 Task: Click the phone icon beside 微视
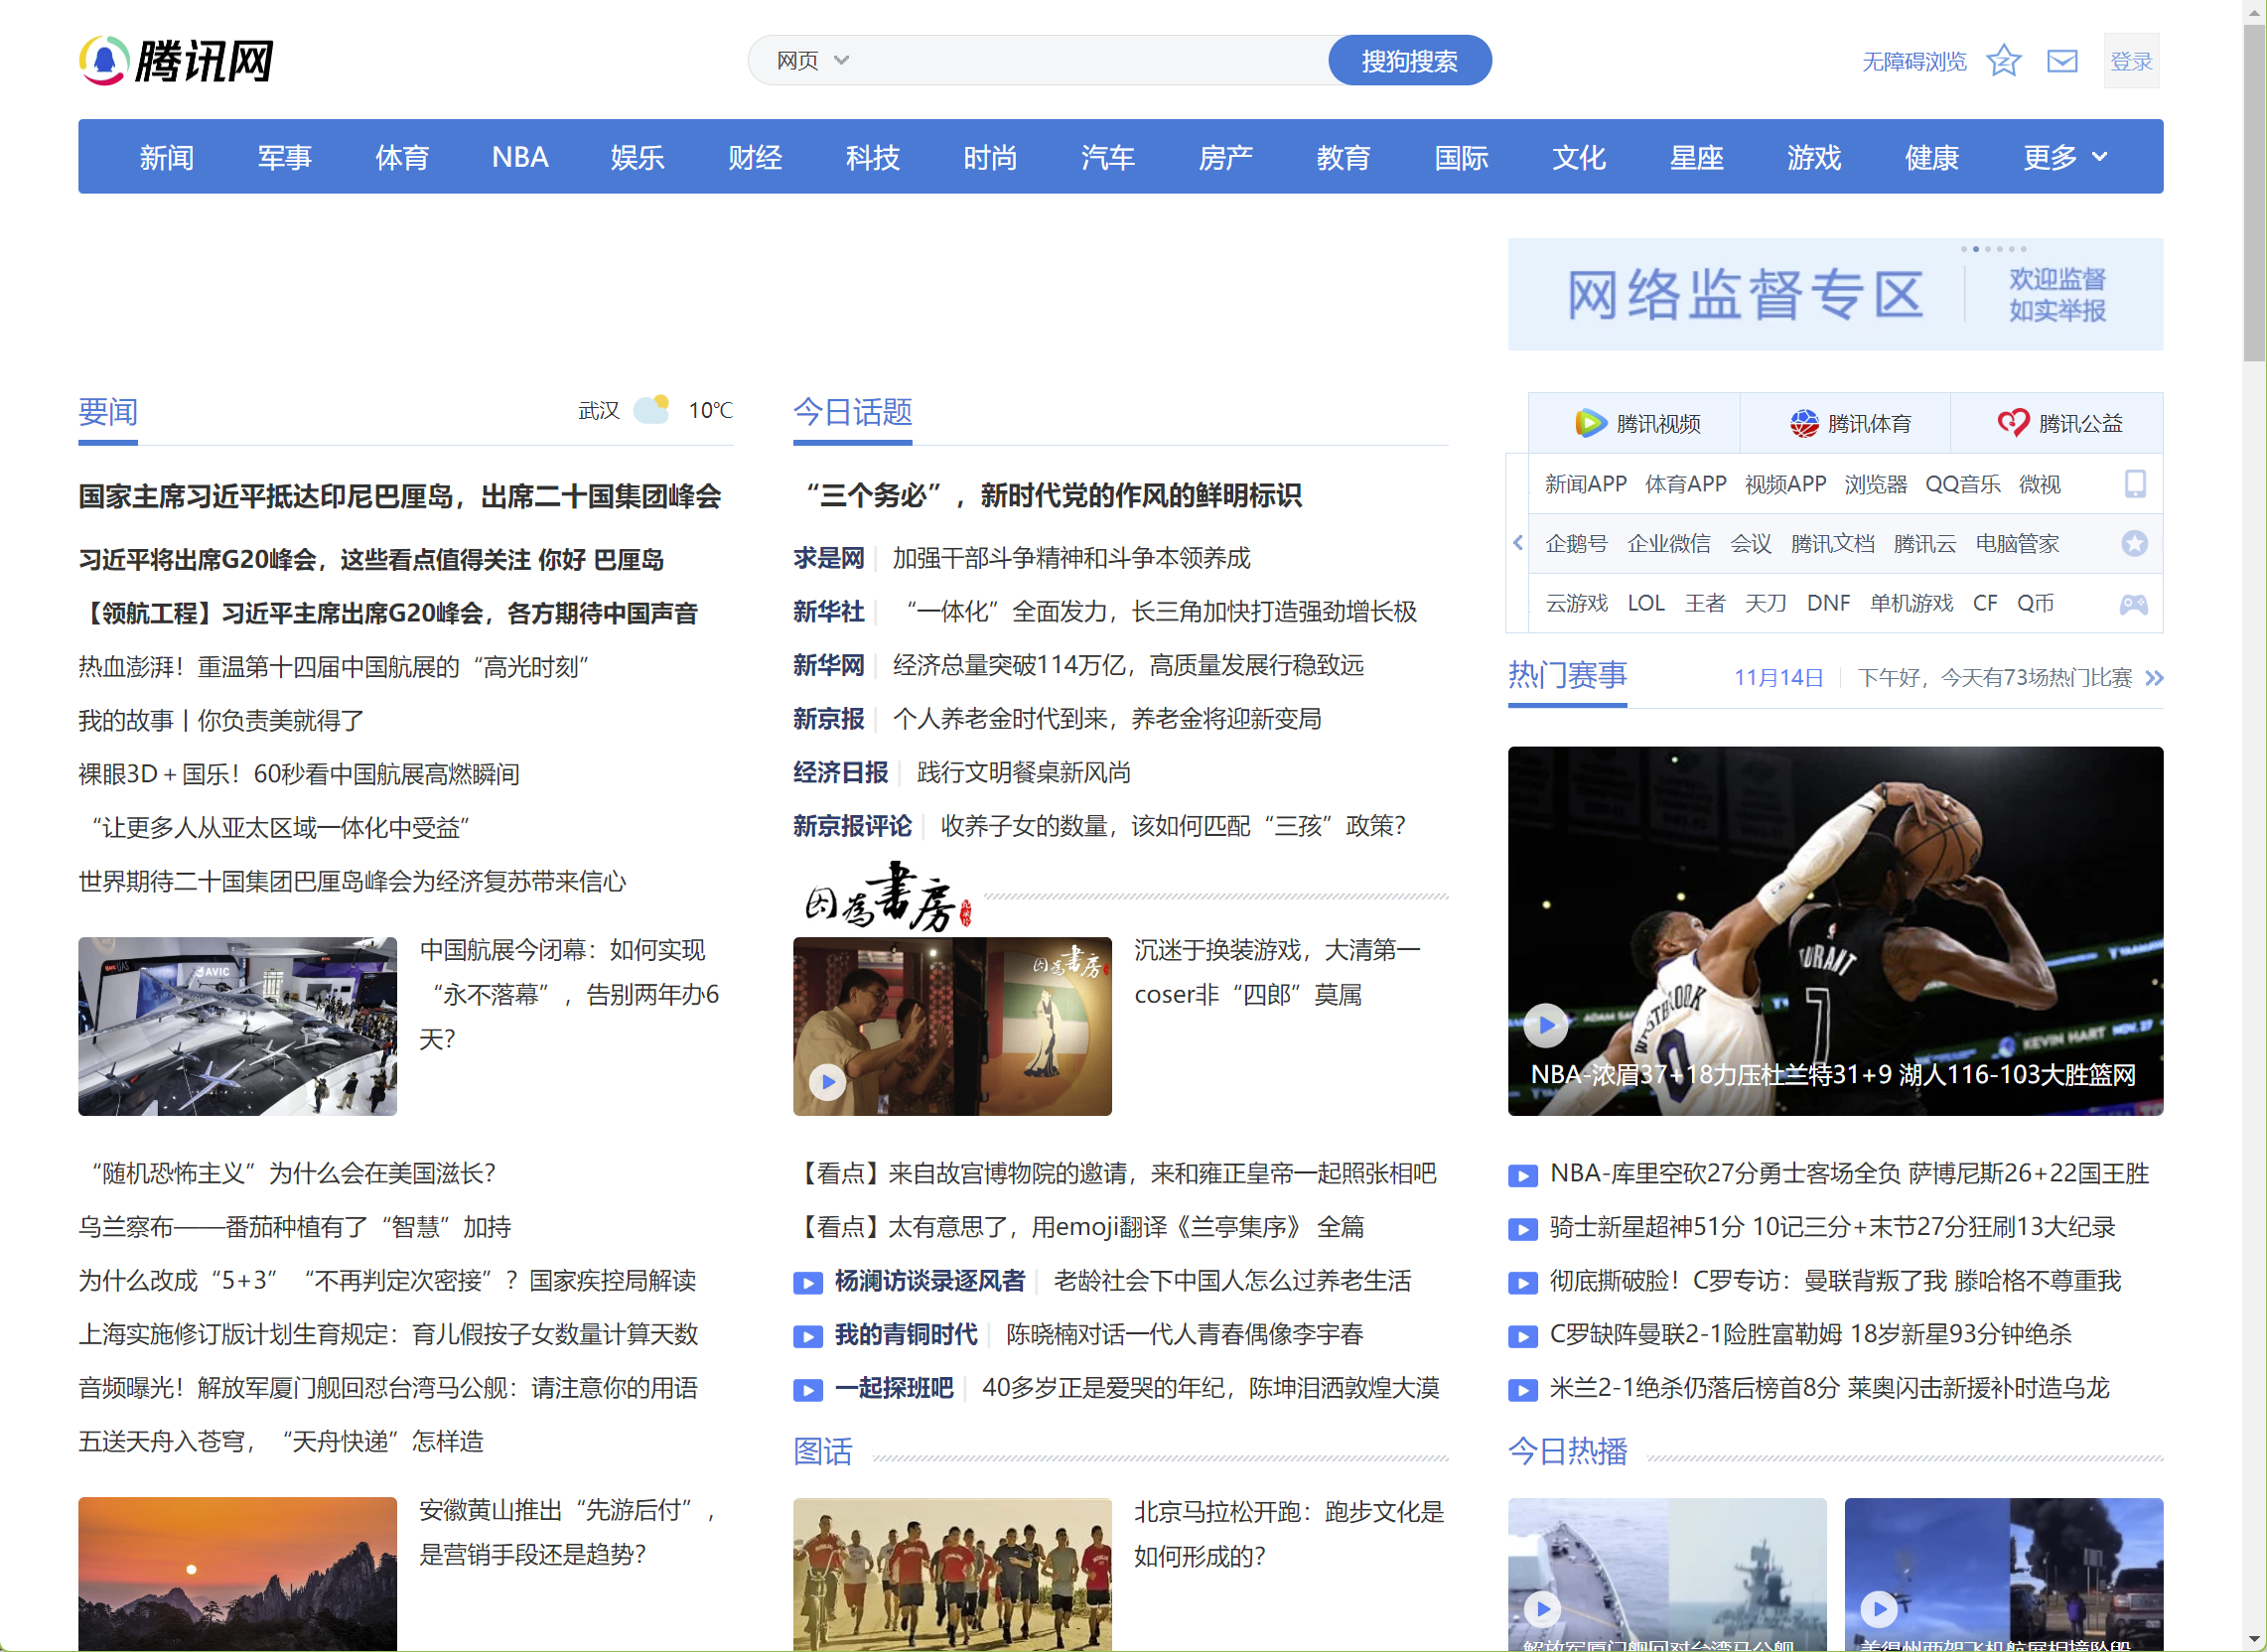tap(2134, 484)
